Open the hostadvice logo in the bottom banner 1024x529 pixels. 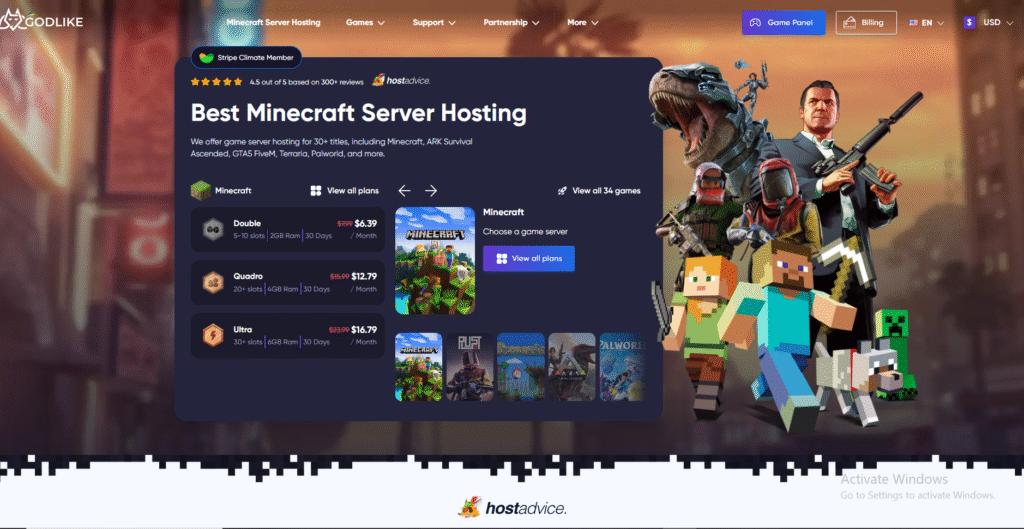[x=512, y=508]
